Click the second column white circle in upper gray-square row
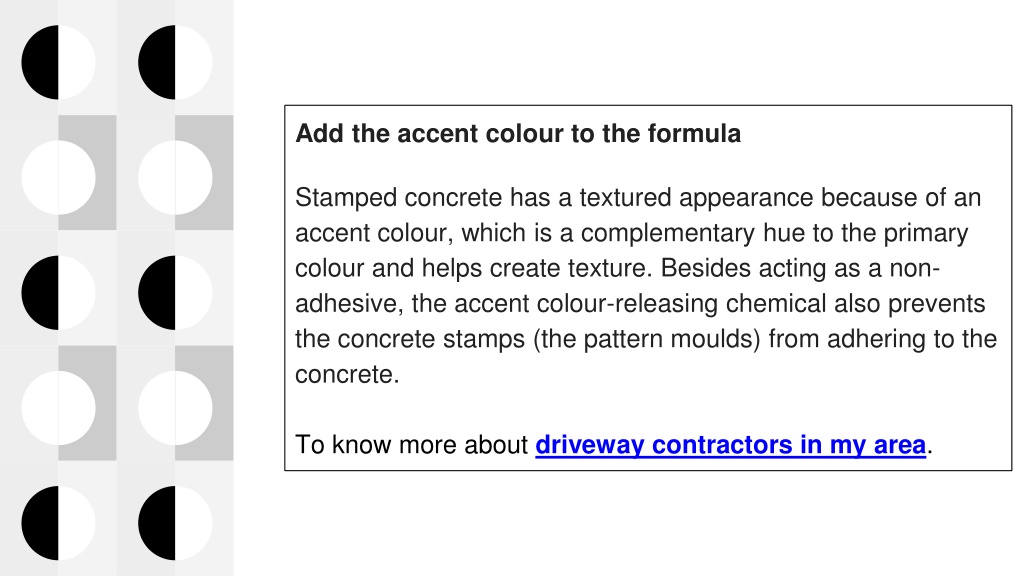Image resolution: width=1024 pixels, height=576 pixels. point(175,178)
